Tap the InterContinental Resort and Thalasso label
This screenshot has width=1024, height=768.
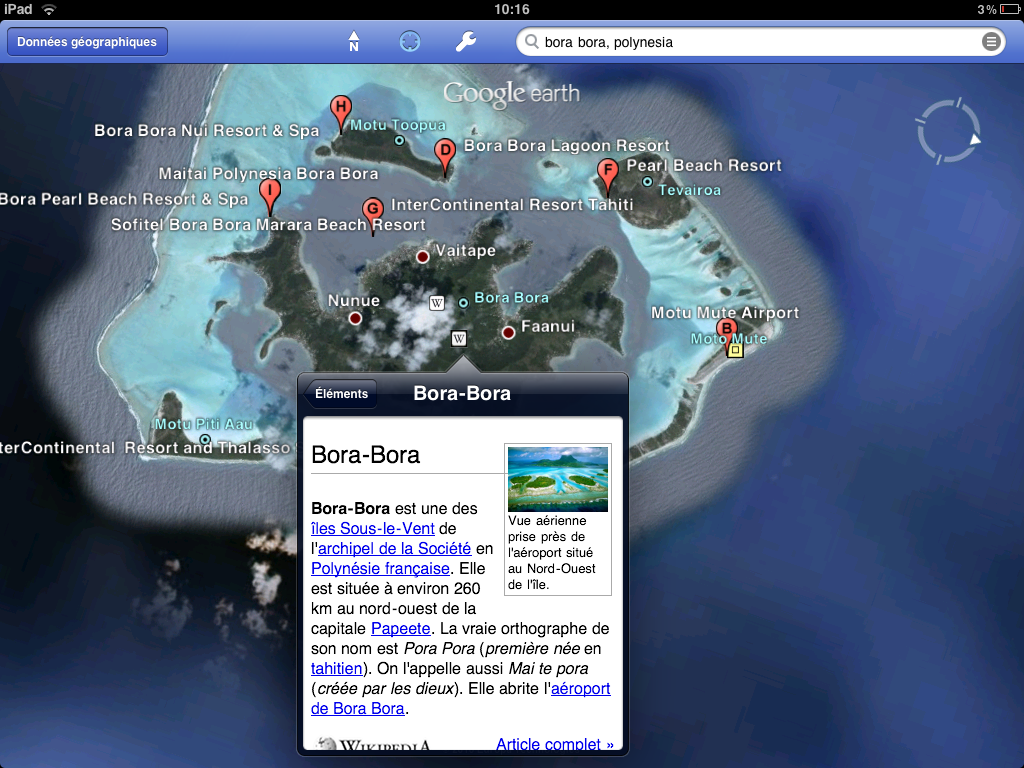tap(145, 448)
